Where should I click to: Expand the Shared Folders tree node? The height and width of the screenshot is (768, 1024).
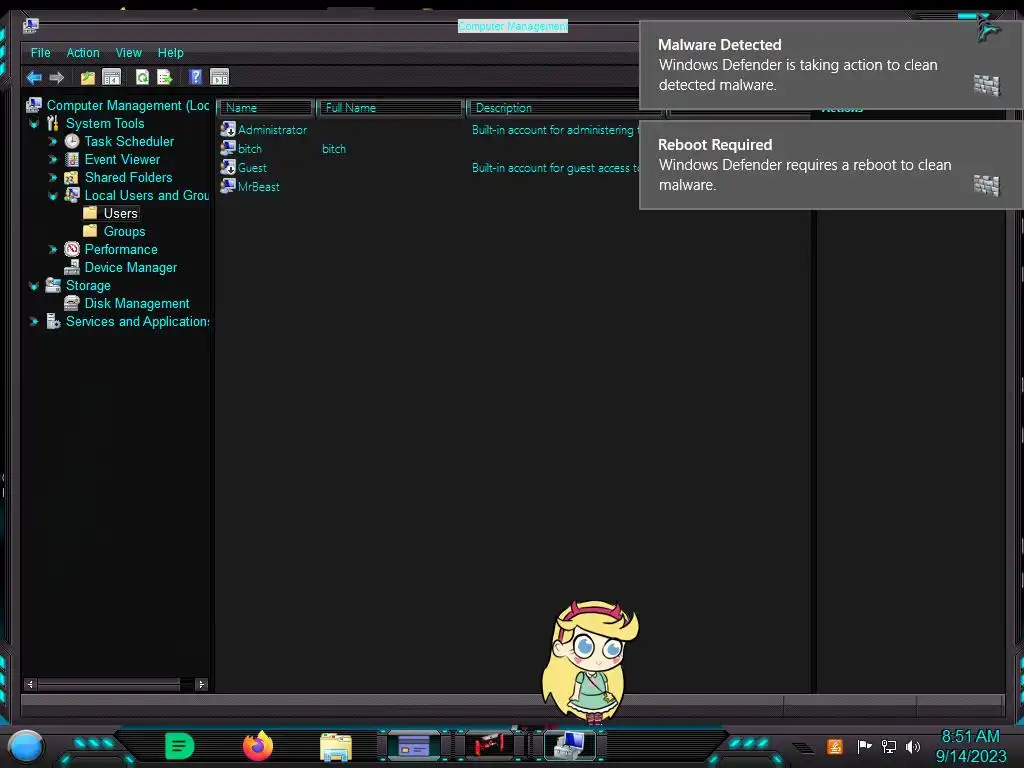point(53,178)
